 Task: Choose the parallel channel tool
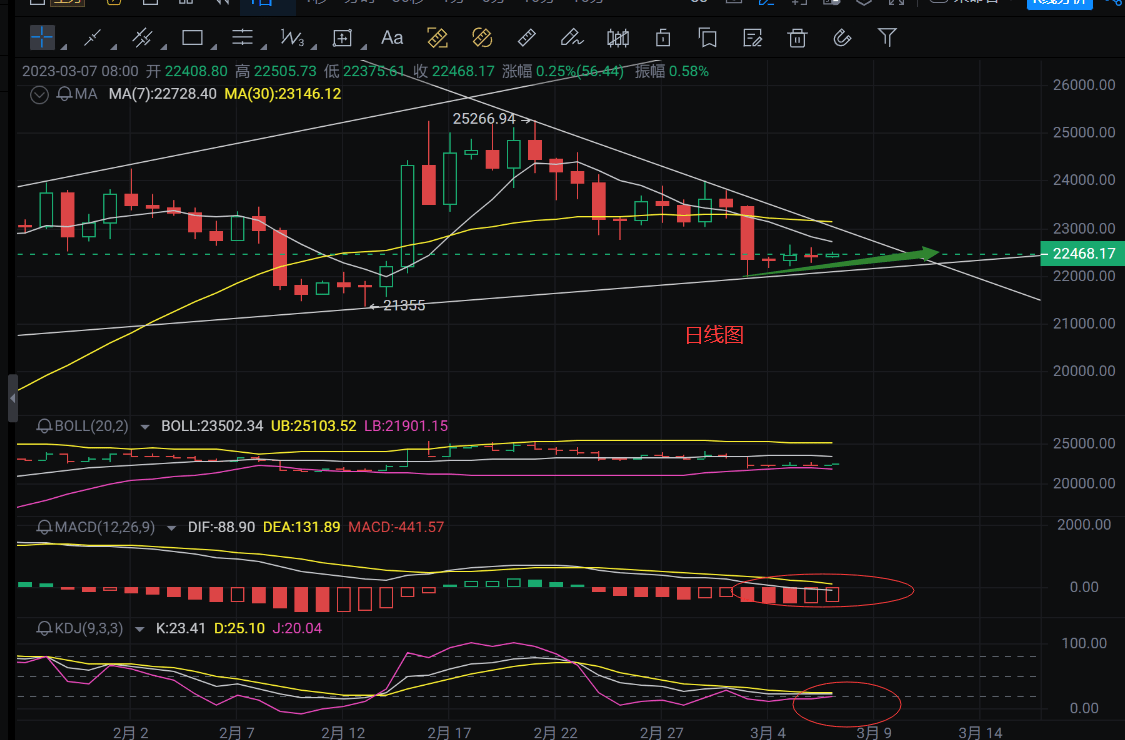pos(142,38)
